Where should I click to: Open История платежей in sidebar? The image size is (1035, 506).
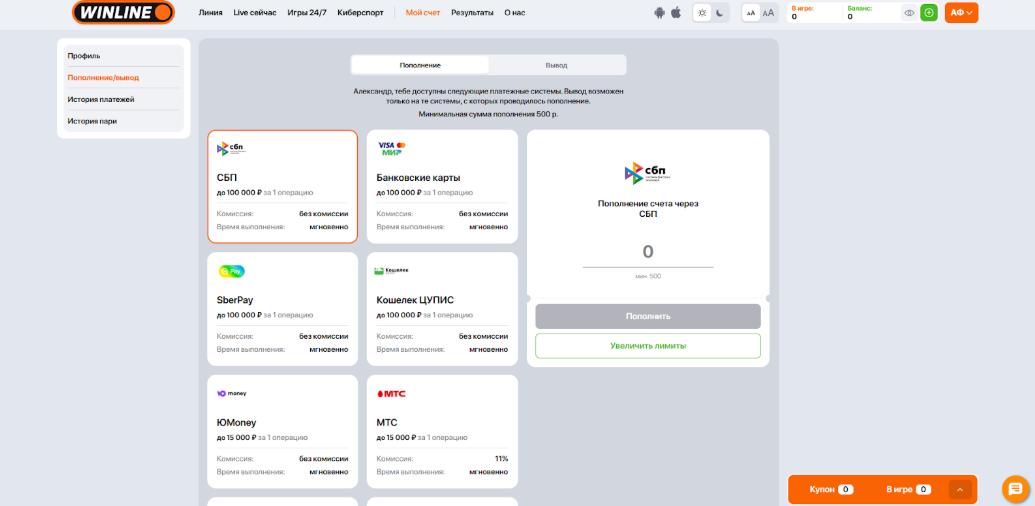click(x=101, y=99)
